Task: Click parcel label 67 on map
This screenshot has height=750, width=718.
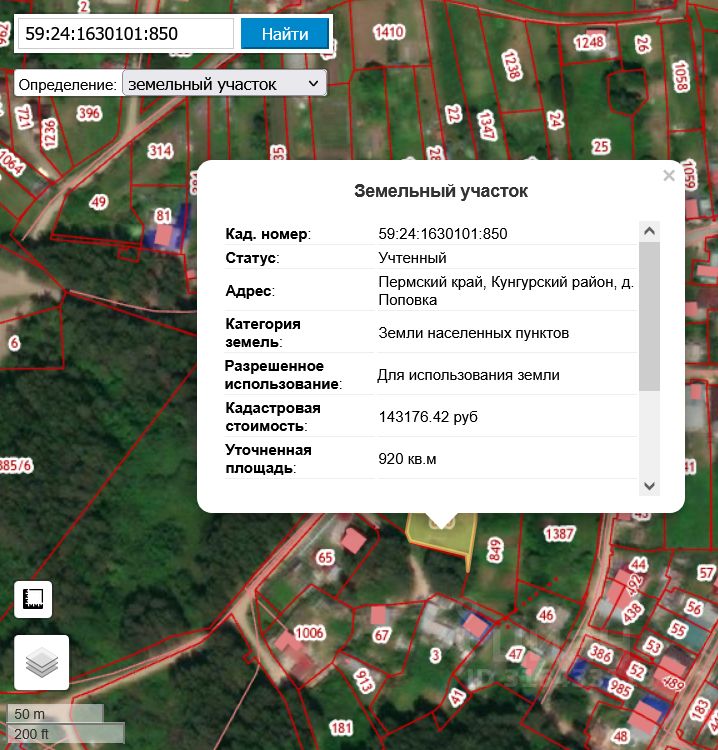Action: click(x=382, y=636)
